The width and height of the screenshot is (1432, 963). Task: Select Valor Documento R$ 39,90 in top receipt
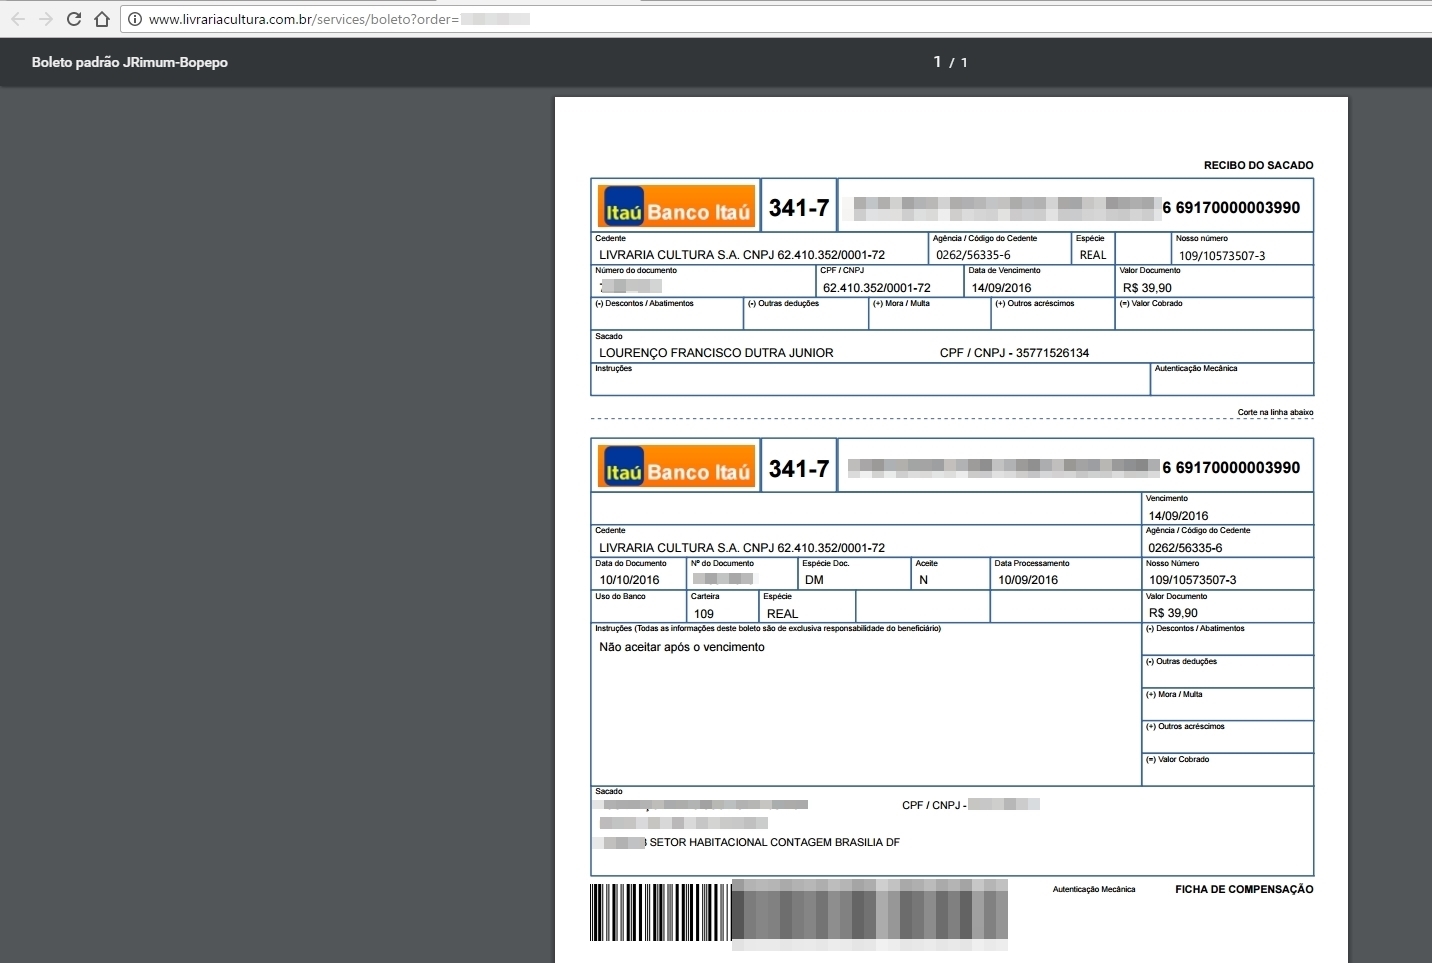tap(1147, 288)
